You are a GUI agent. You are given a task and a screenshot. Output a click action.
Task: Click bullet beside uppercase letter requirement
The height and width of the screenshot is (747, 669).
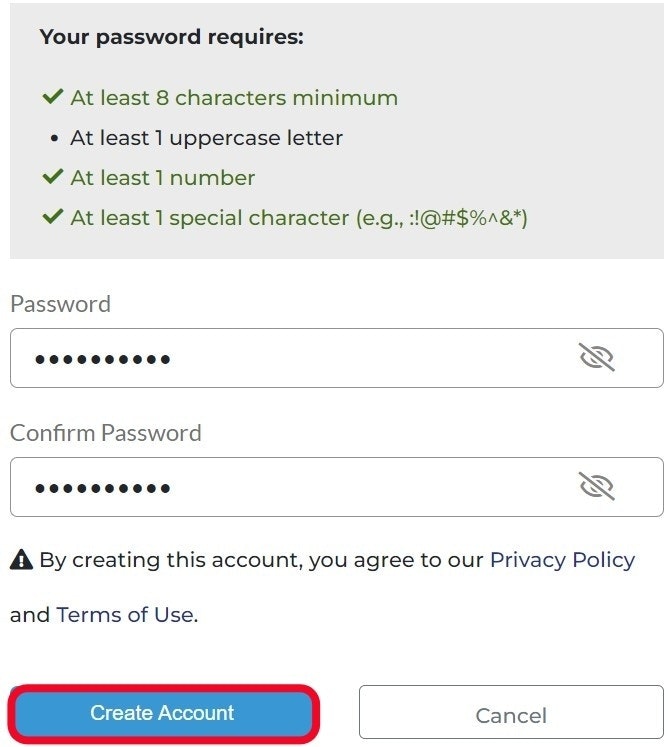click(x=53, y=138)
